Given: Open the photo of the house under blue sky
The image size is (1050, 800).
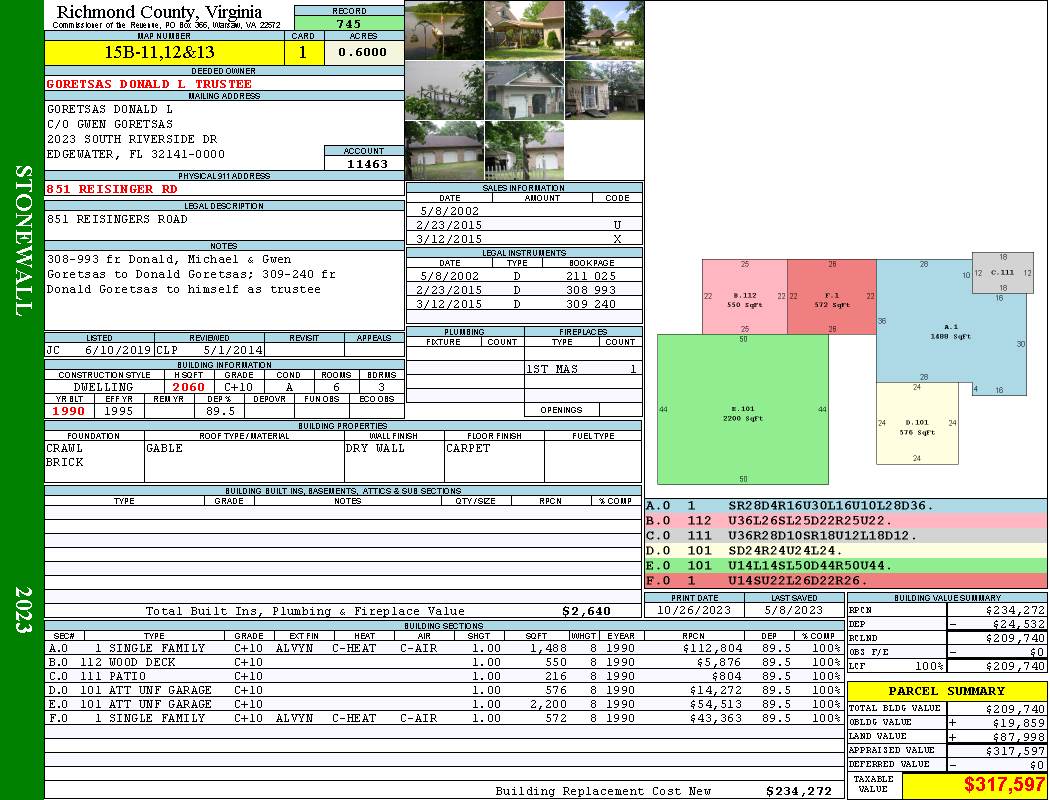Looking at the screenshot, I should (604, 30).
